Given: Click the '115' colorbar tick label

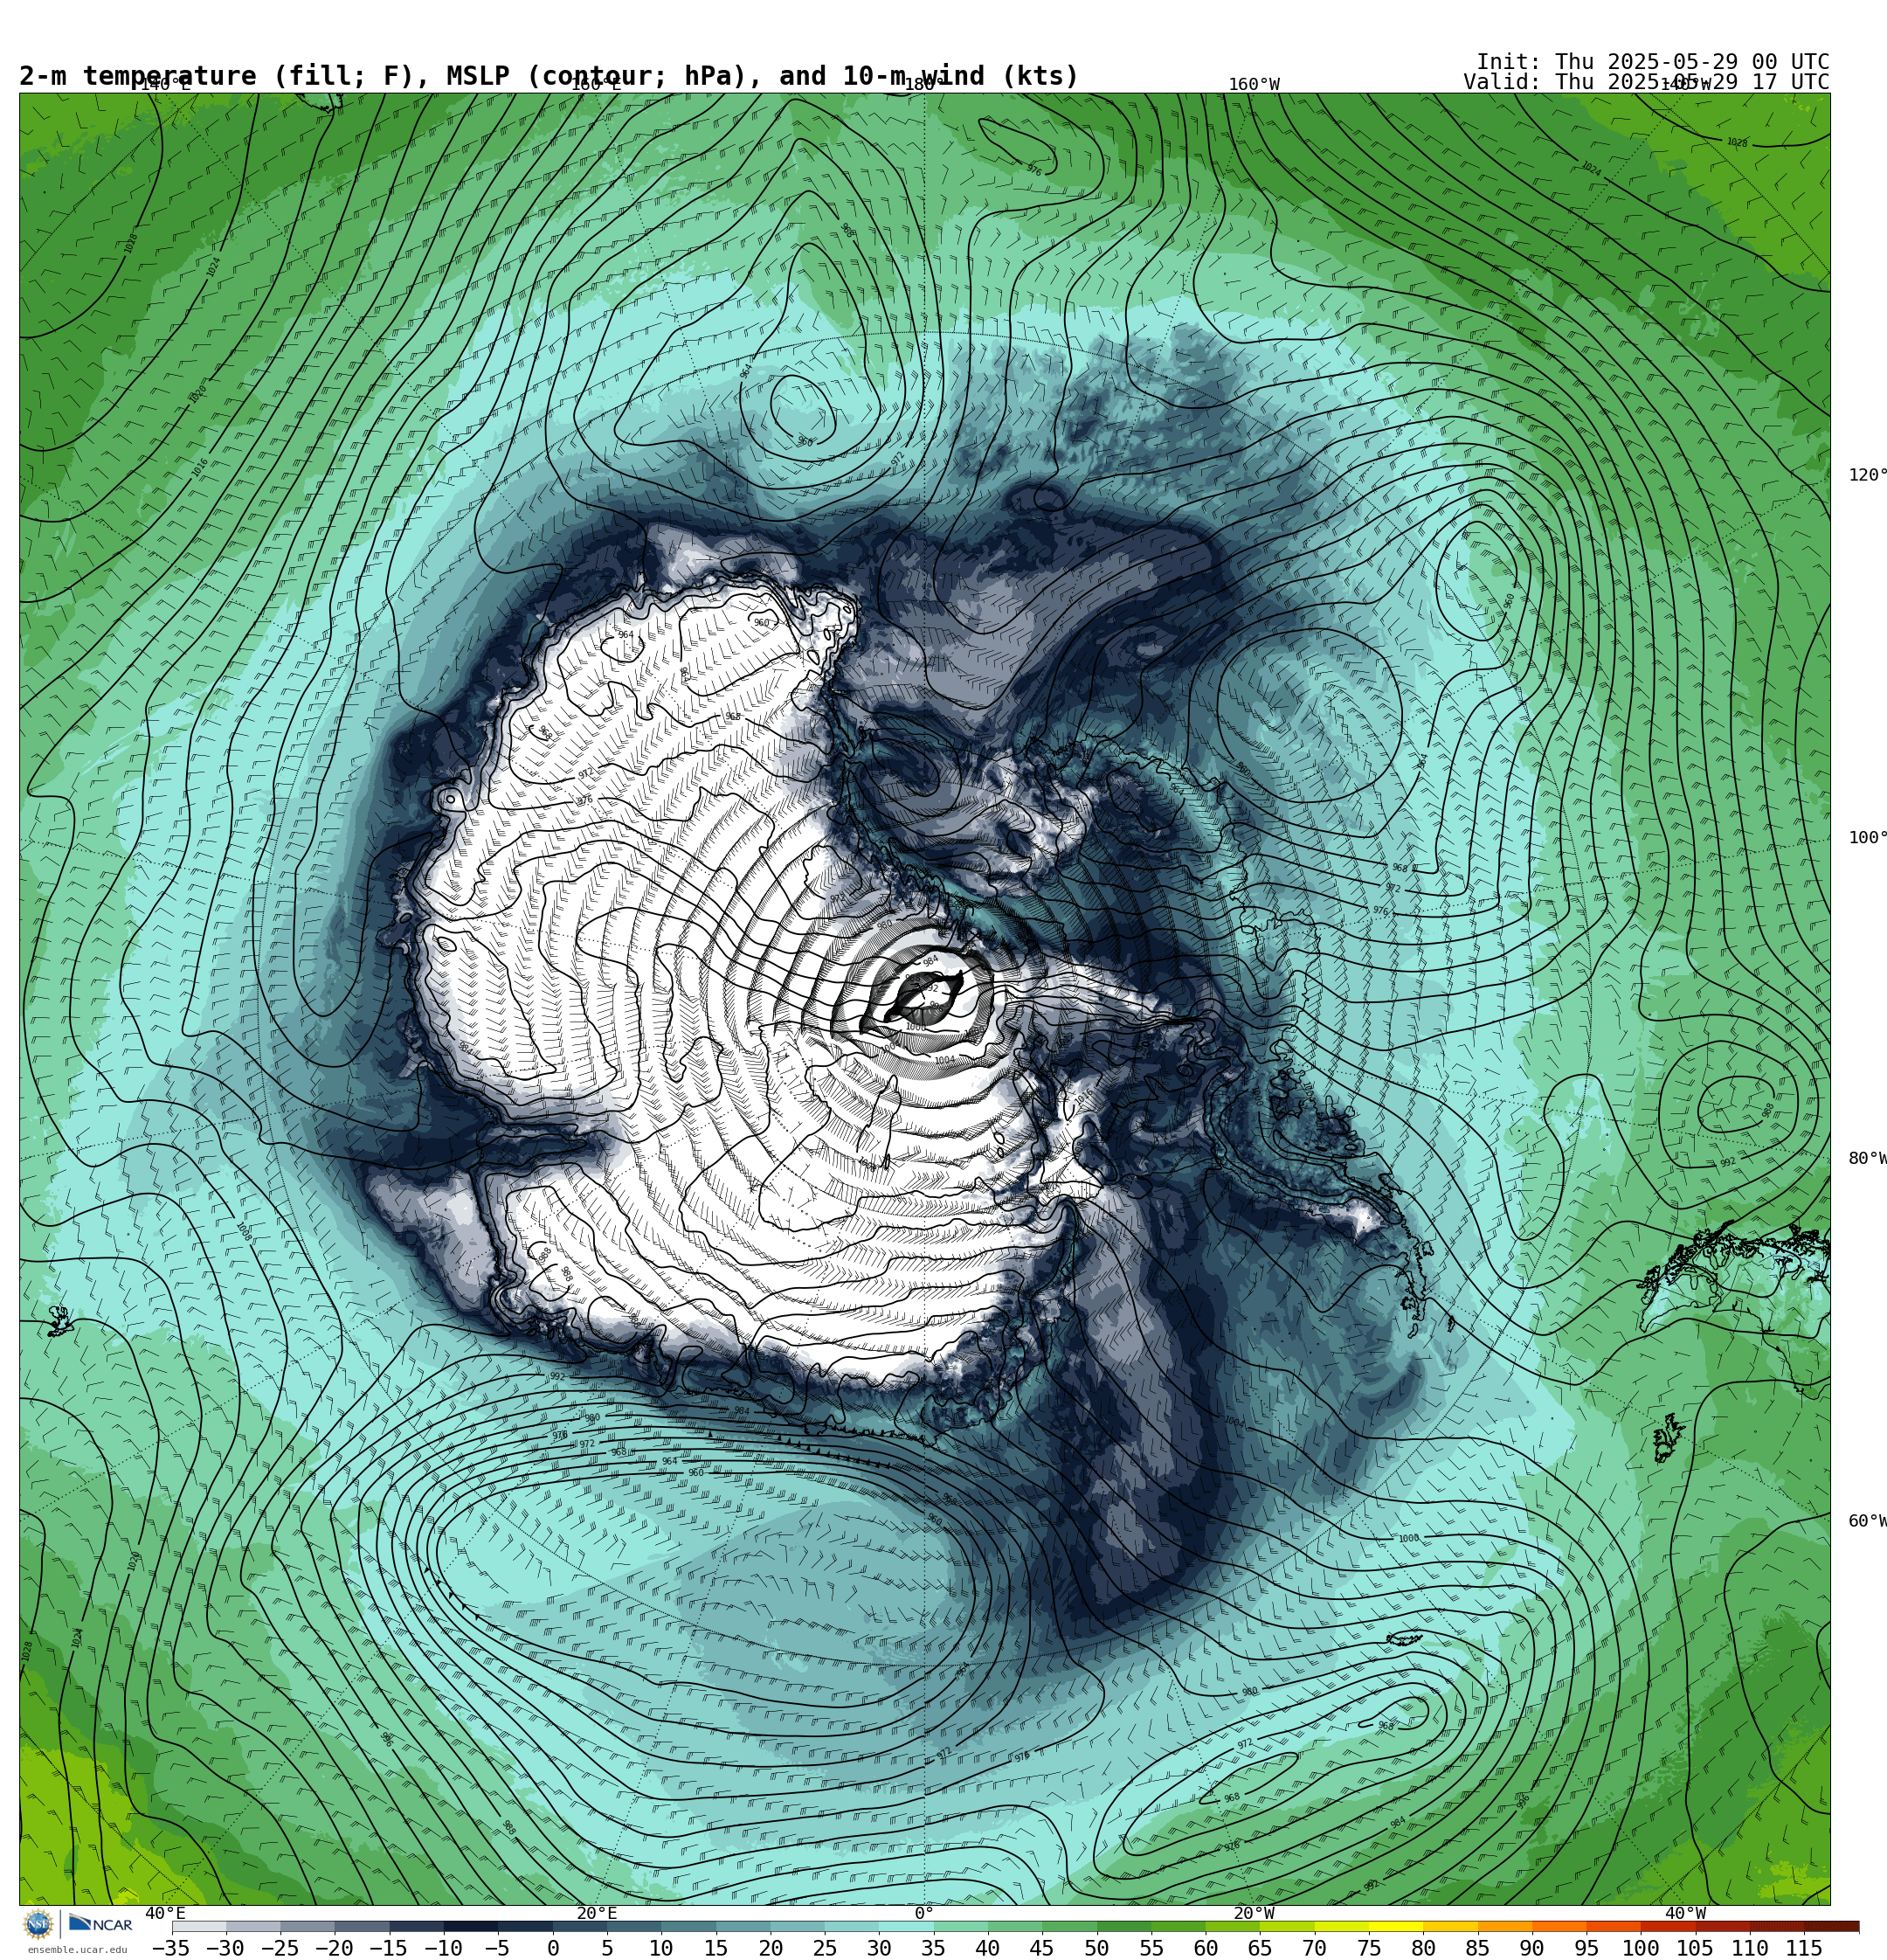Looking at the screenshot, I should pyautogui.click(x=1804, y=1948).
